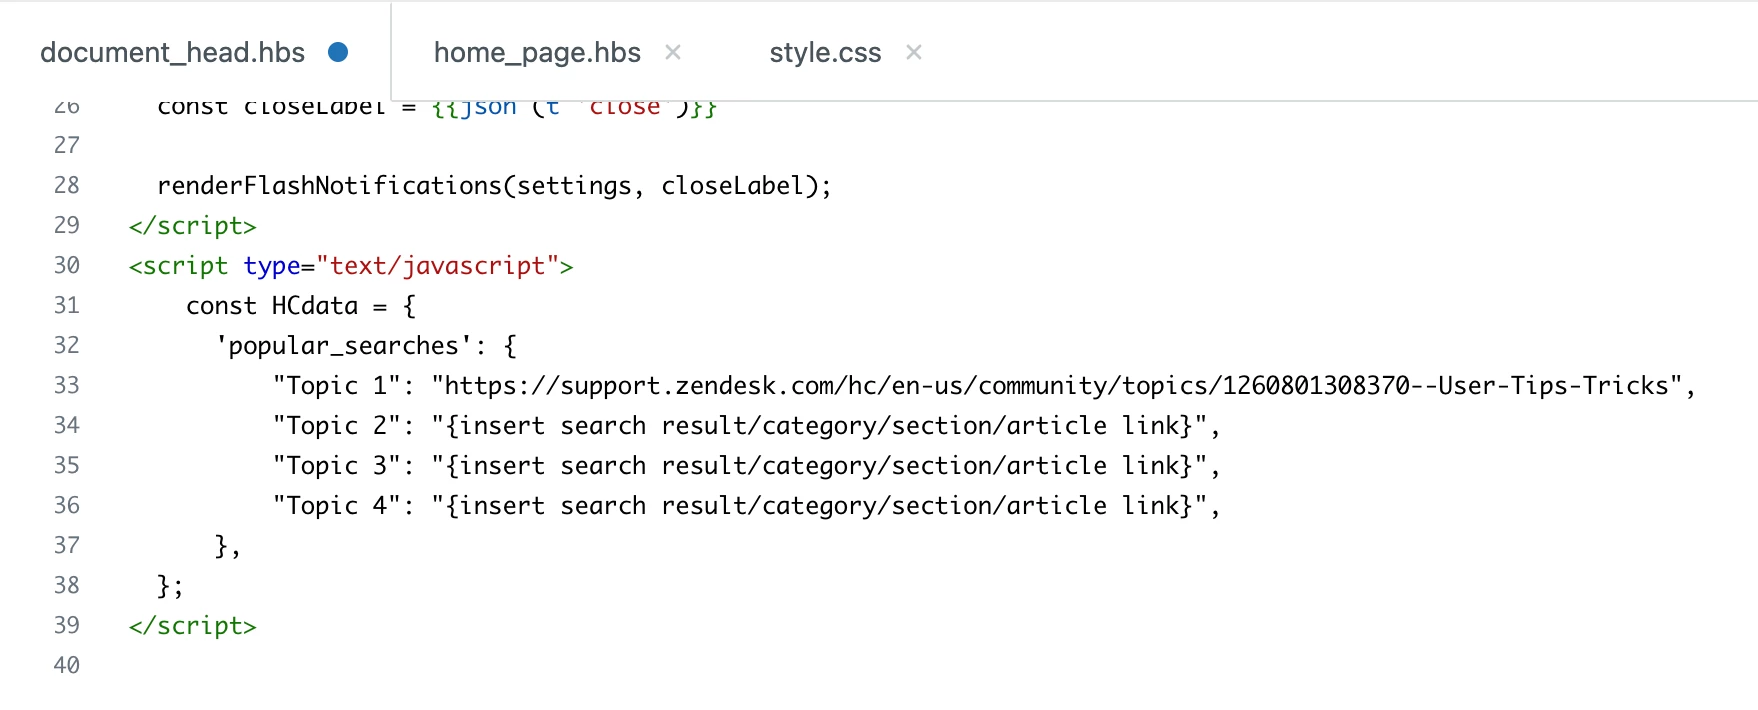Viewport: 1758px width, 710px height.
Task: Select line number 39
Action: (67, 625)
